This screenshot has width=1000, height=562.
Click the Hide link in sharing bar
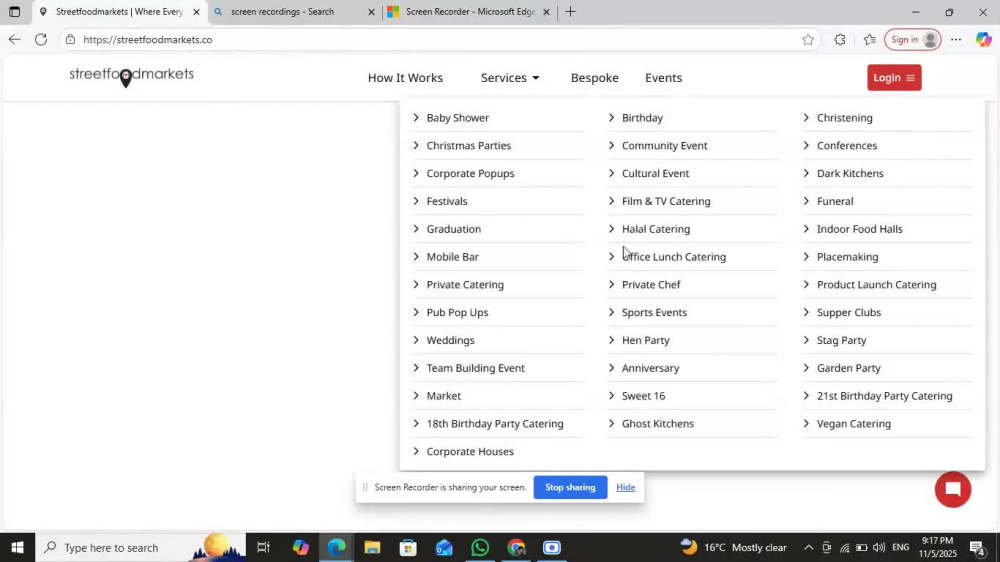(626, 487)
